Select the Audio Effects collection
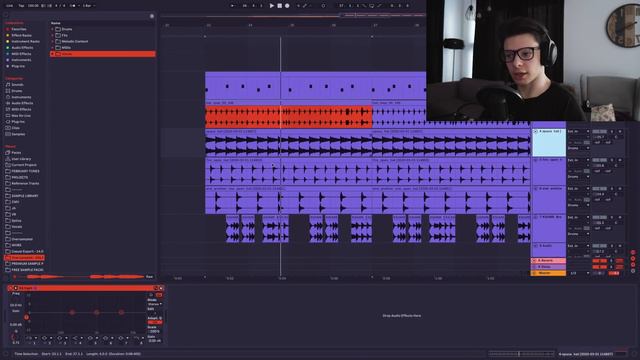Viewport: 640px width, 360px height. [x=22, y=48]
